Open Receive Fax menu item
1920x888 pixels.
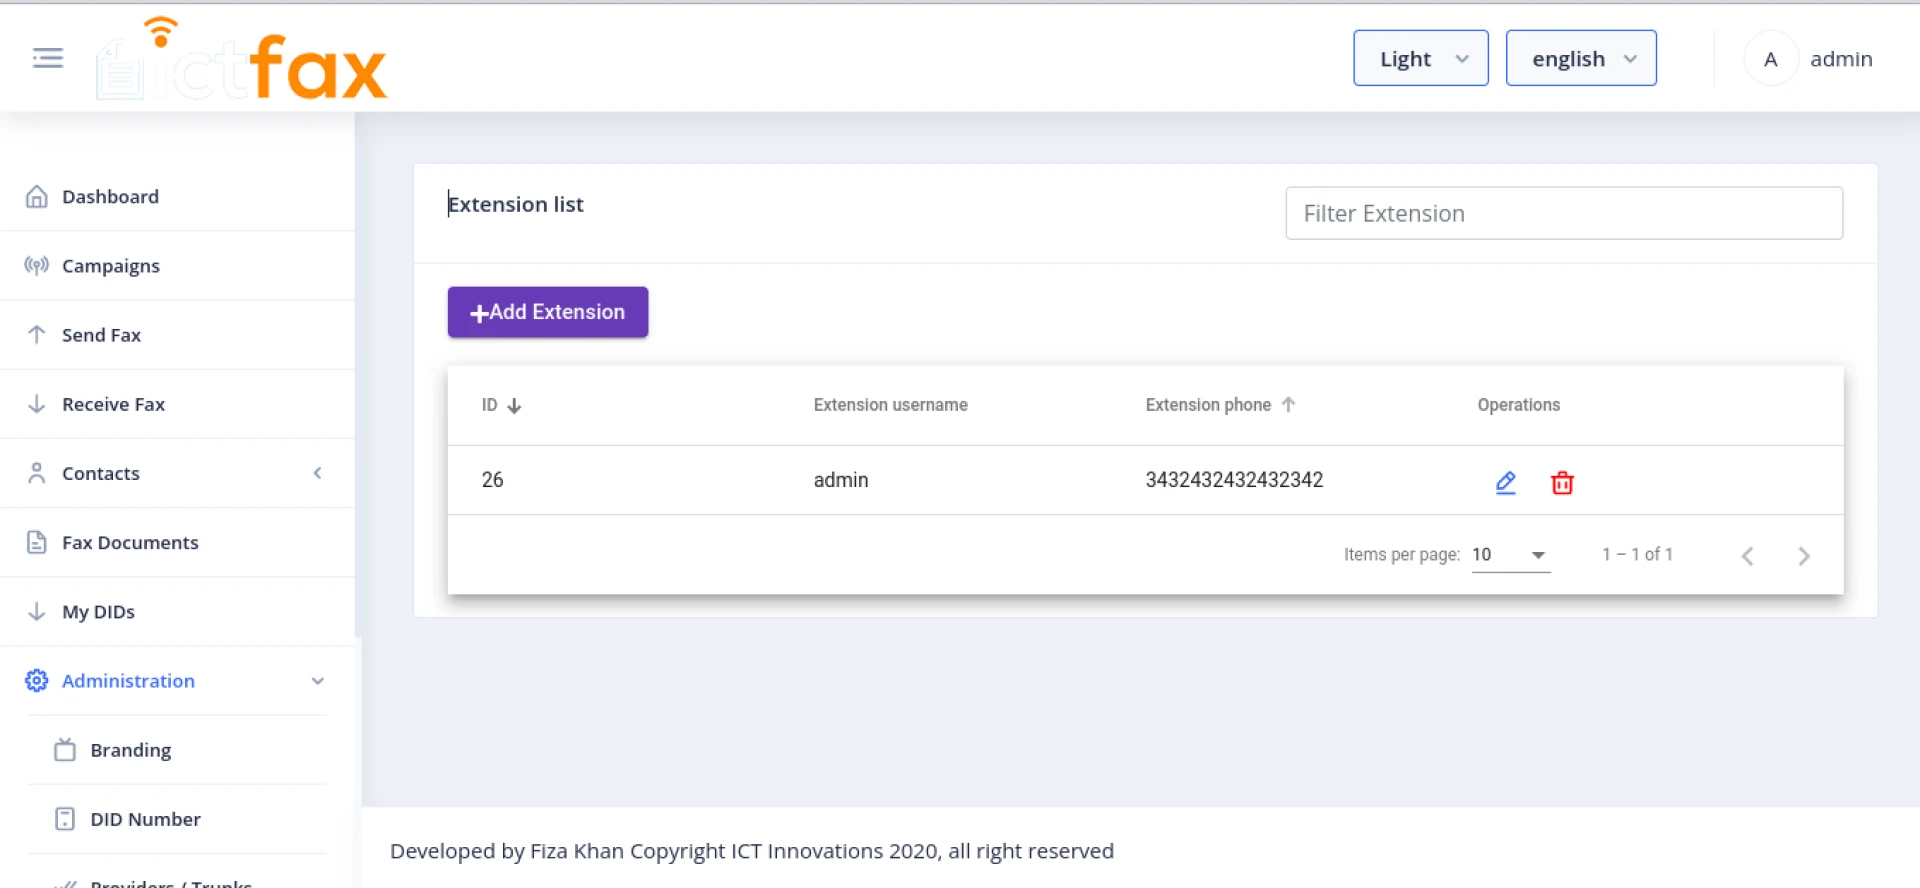pos(113,404)
